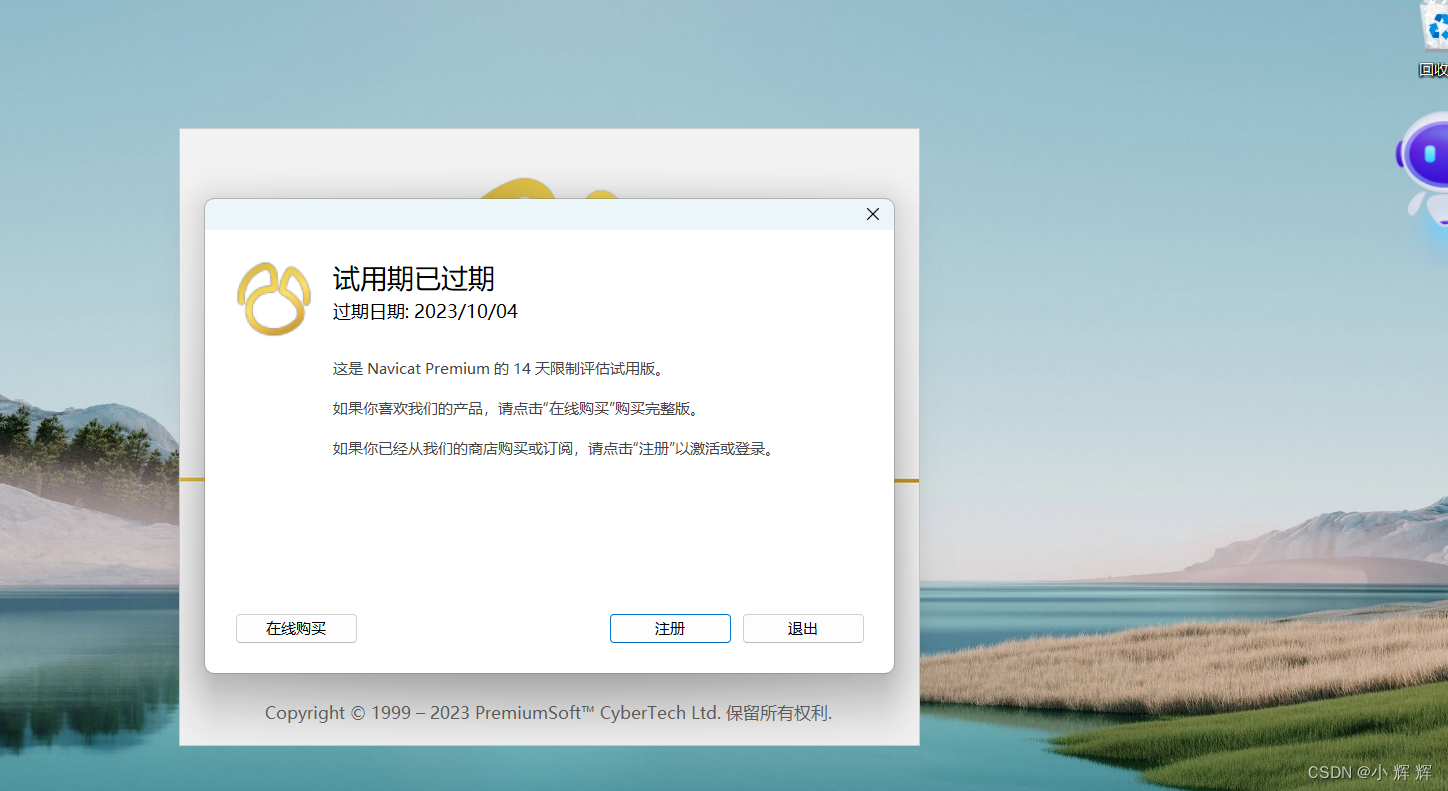Screen dimensions: 1448x791
Task: Open the Recycle Bin desktop icon
Action: pos(1434,40)
